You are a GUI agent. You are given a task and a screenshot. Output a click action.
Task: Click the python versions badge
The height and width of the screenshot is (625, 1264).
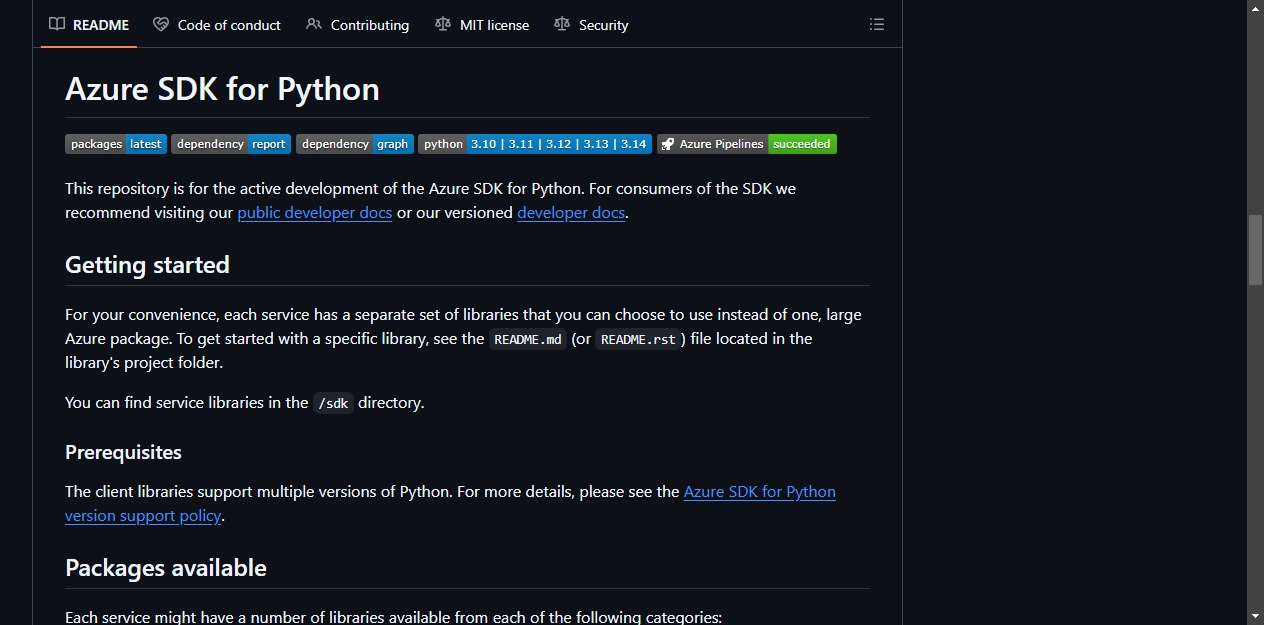tap(535, 144)
